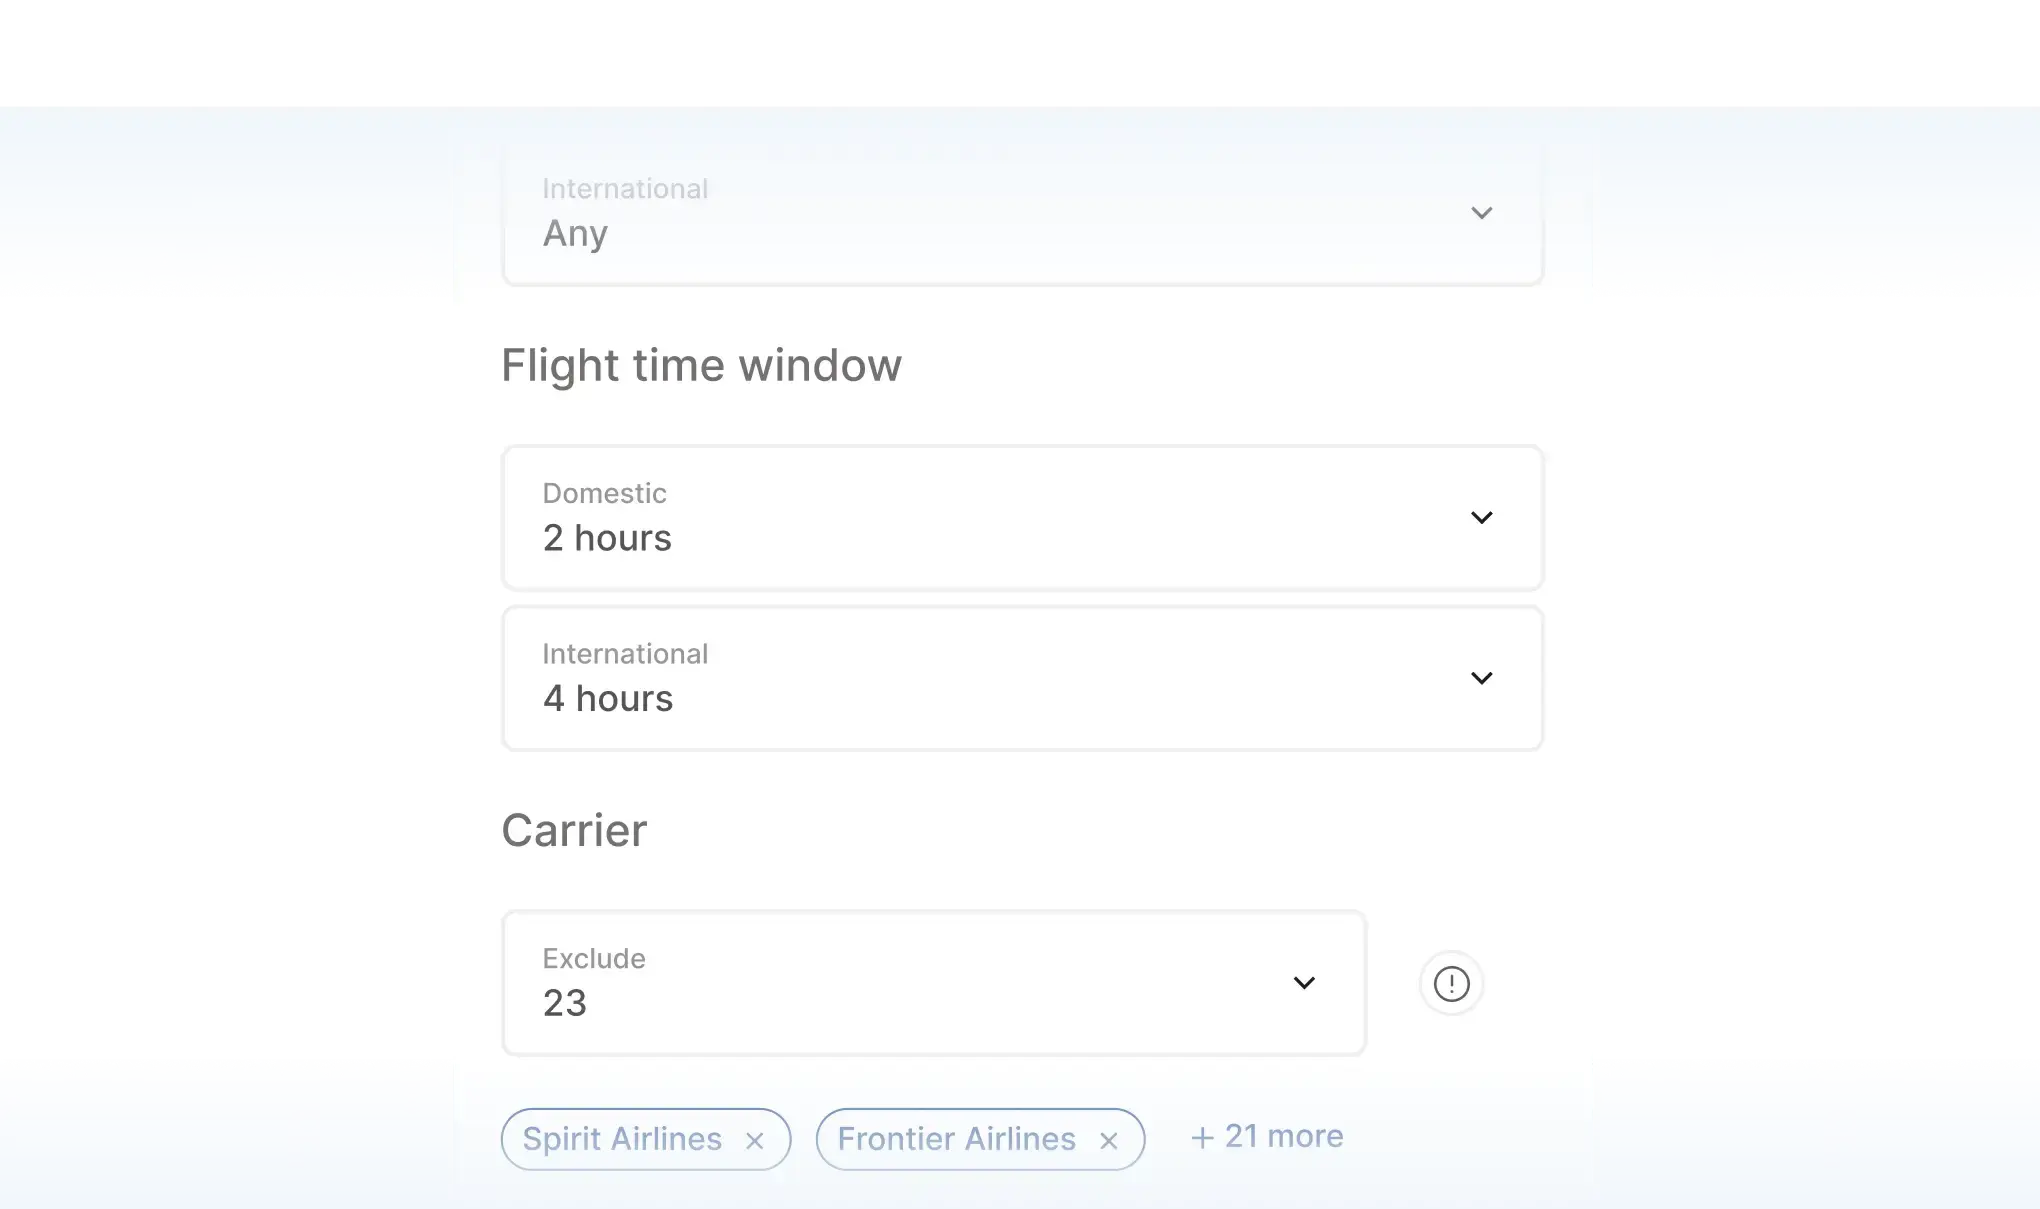This screenshot has height=1209, width=2040.
Task: Expand the full excluded carrier list
Action: tap(1265, 1135)
